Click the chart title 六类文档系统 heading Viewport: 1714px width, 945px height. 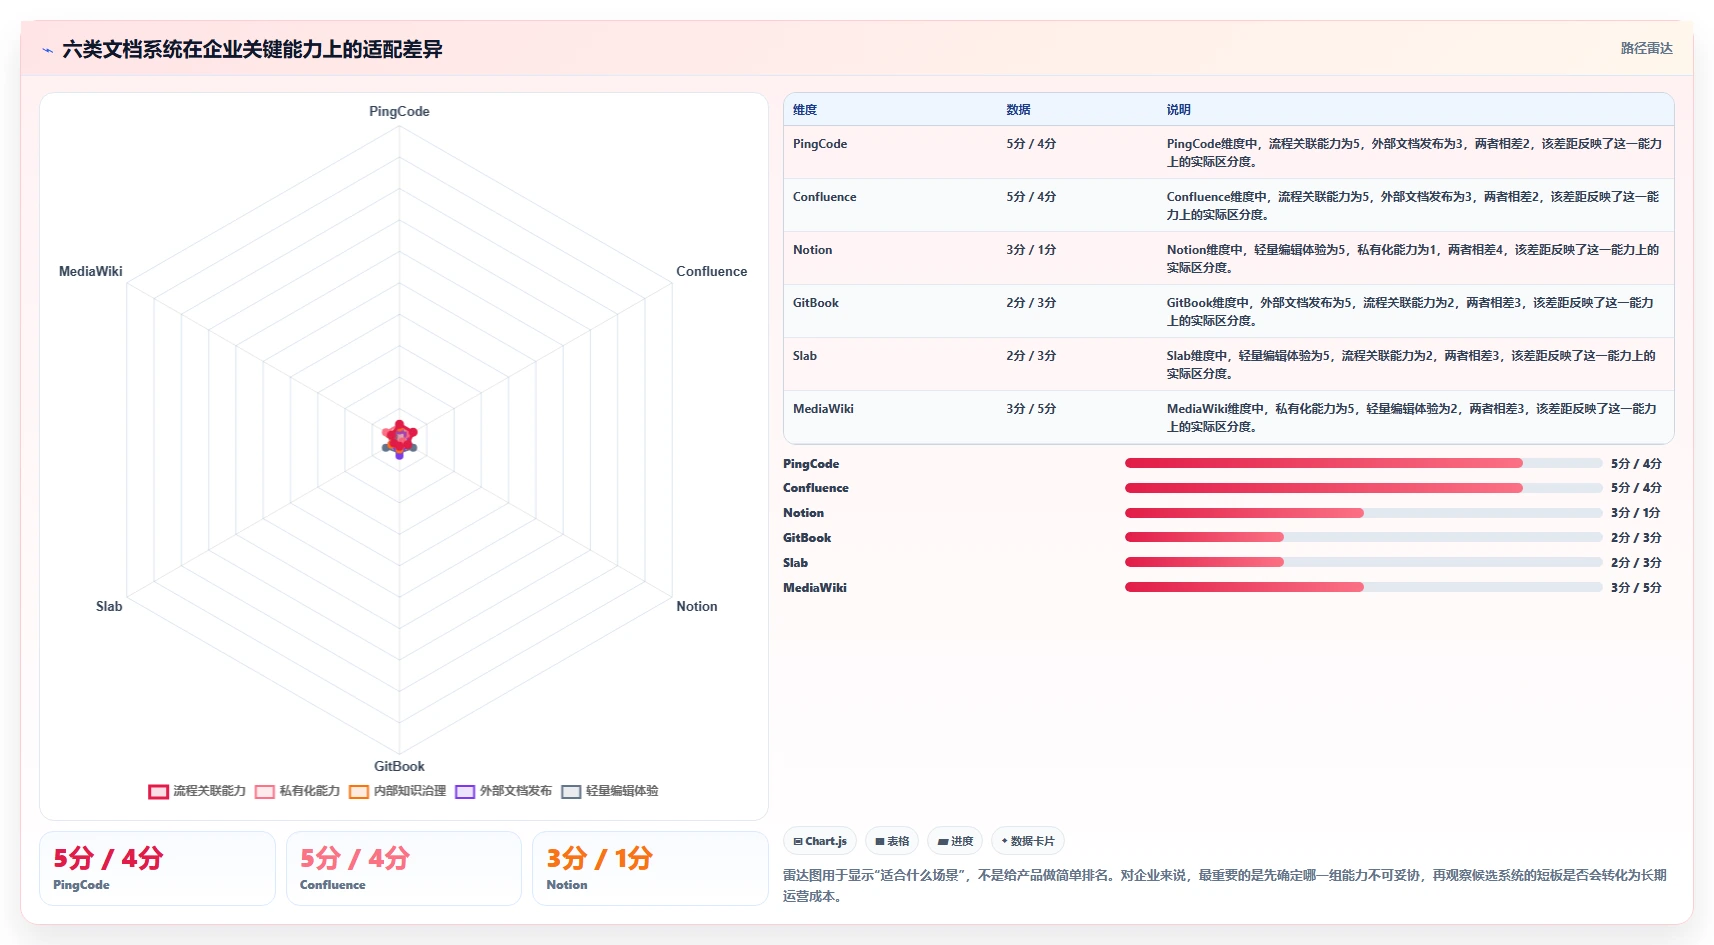(252, 49)
